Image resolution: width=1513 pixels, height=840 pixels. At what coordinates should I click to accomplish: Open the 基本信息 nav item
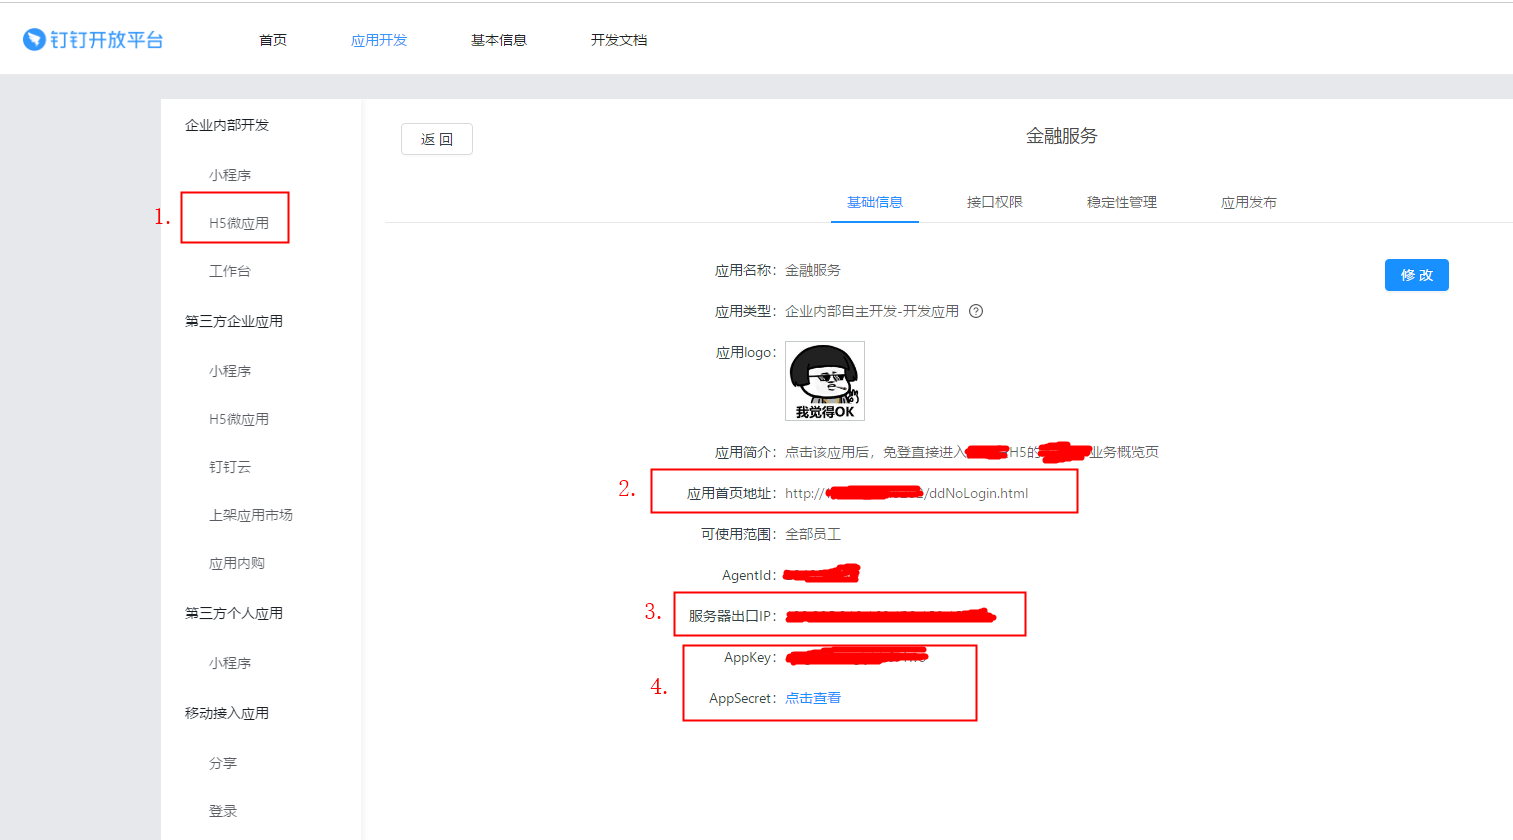[x=499, y=40]
